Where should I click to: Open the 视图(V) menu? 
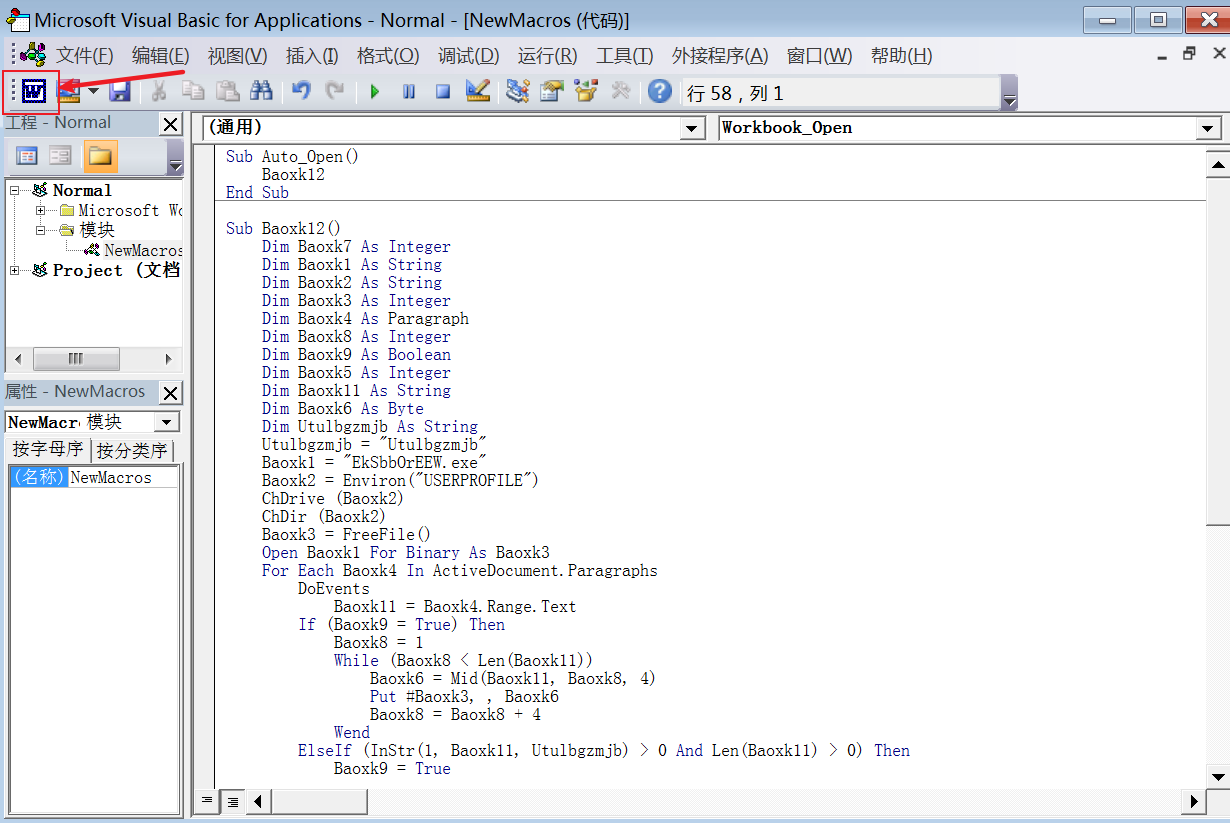pos(237,56)
